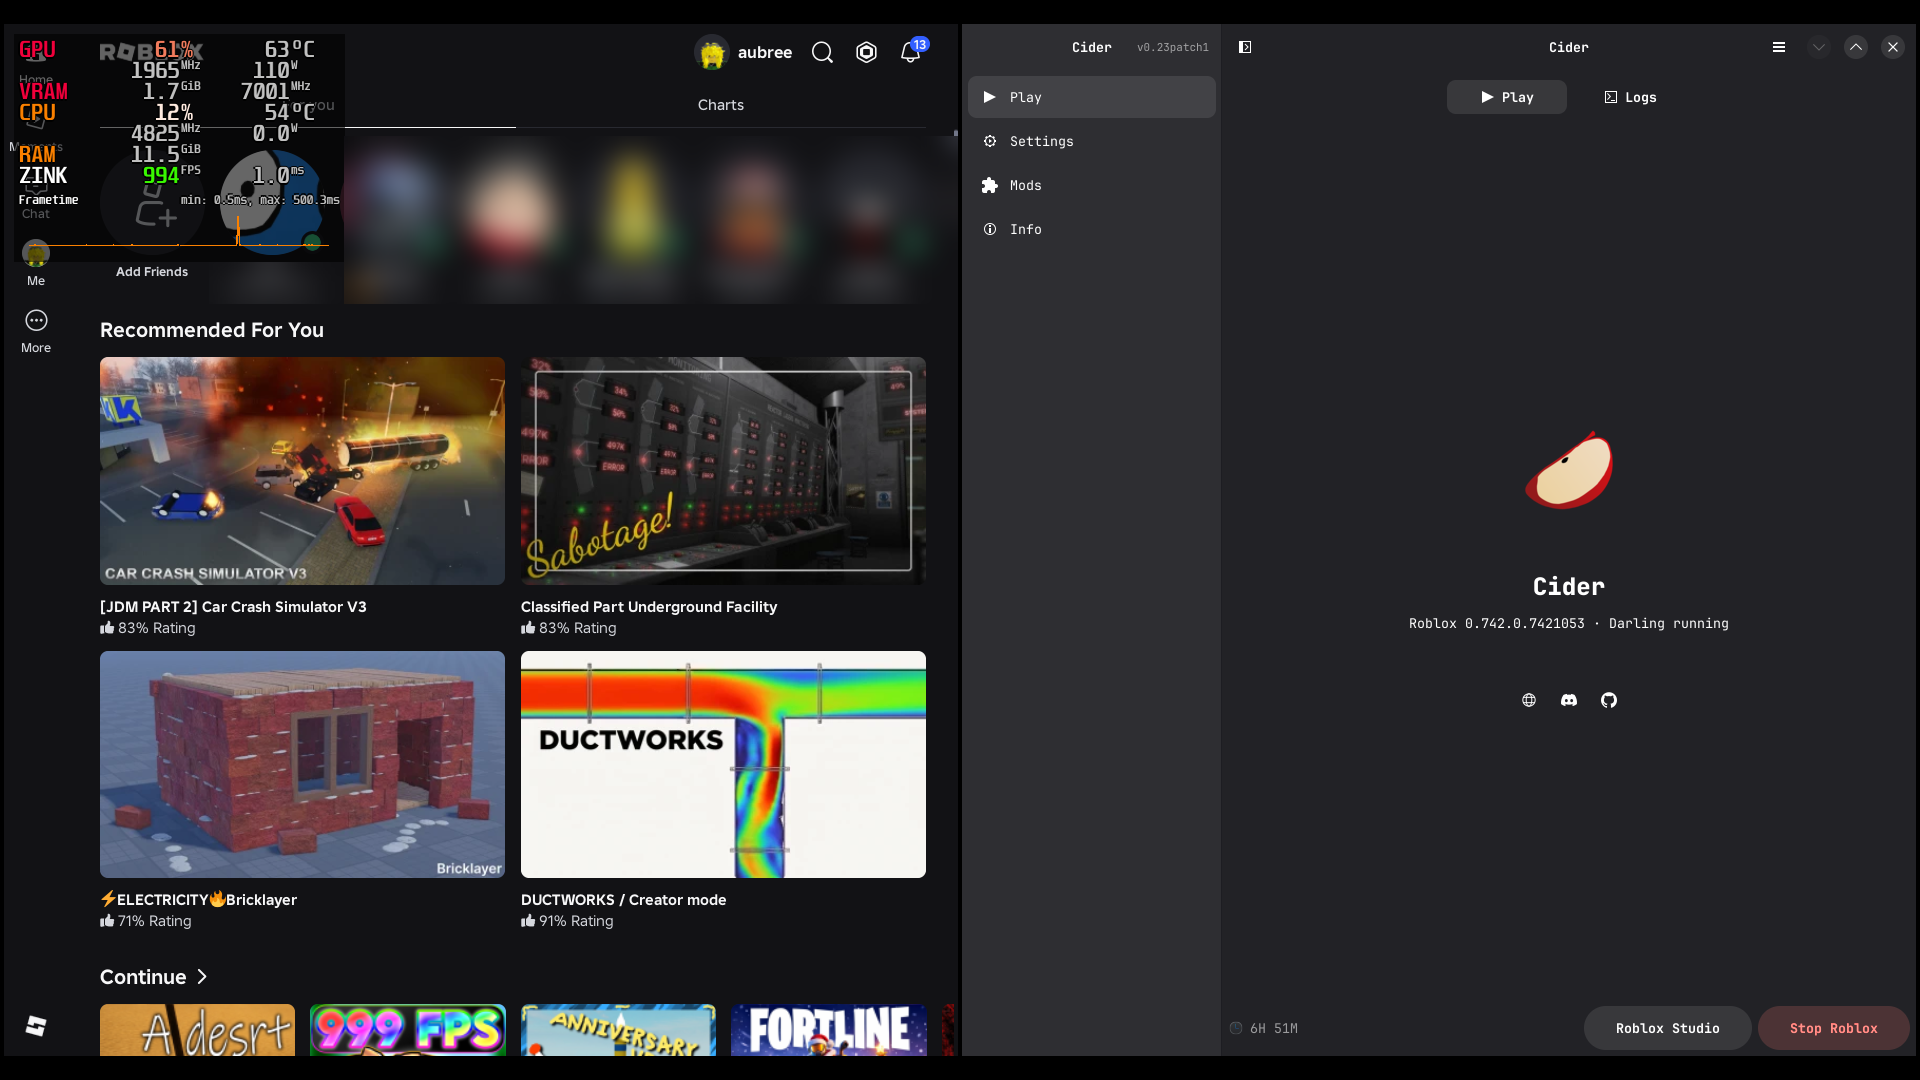
Task: Close the Cider window
Action: (x=1893, y=47)
